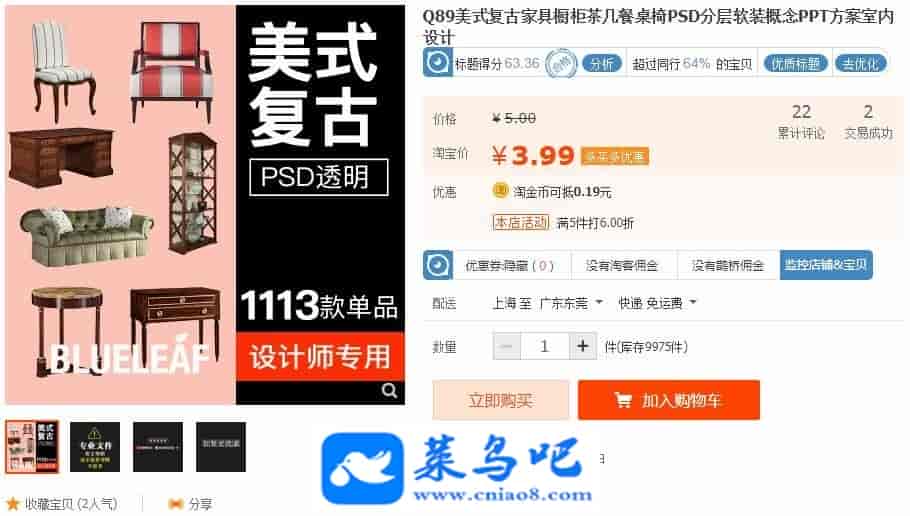This screenshot has height=516, width=910.
Task: Select the 没有淘客佣金 tab
Action: (622, 265)
